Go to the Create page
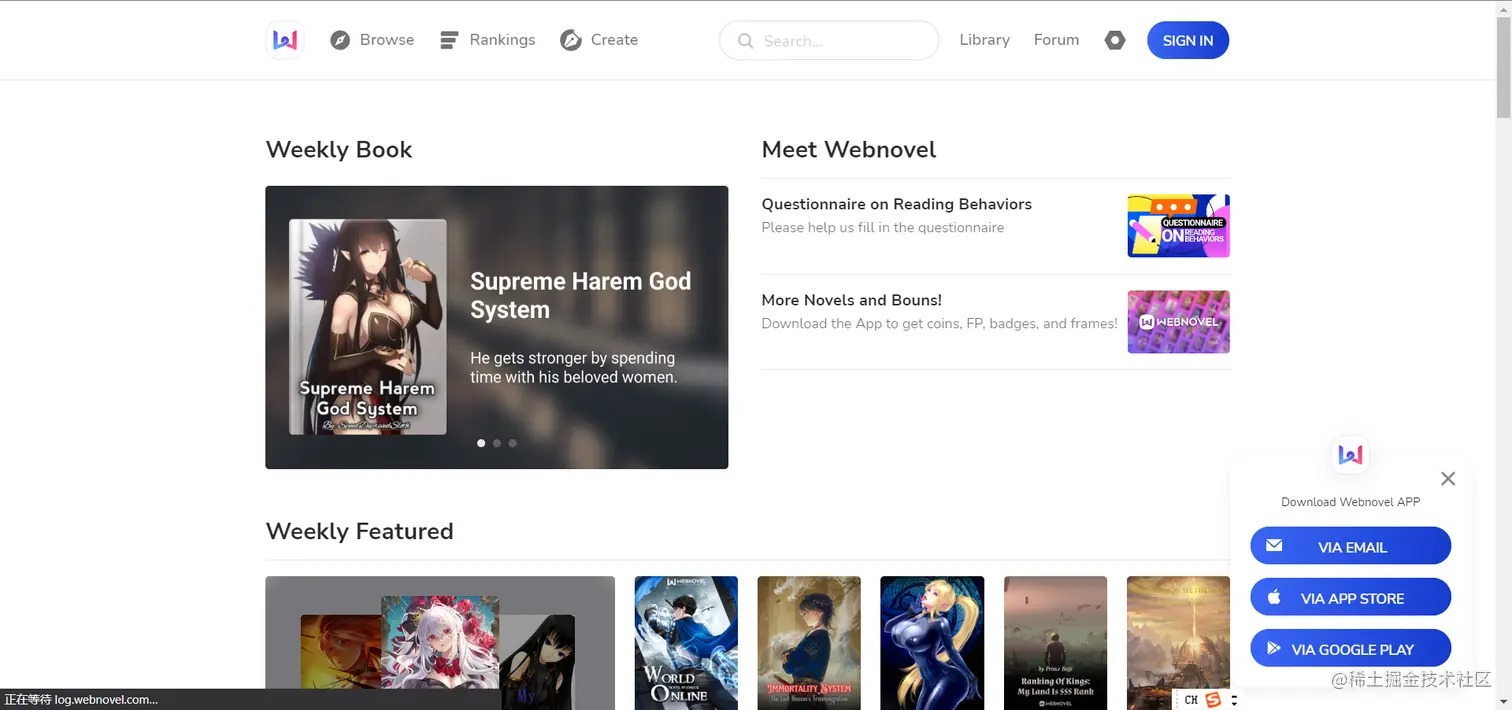 pos(599,40)
